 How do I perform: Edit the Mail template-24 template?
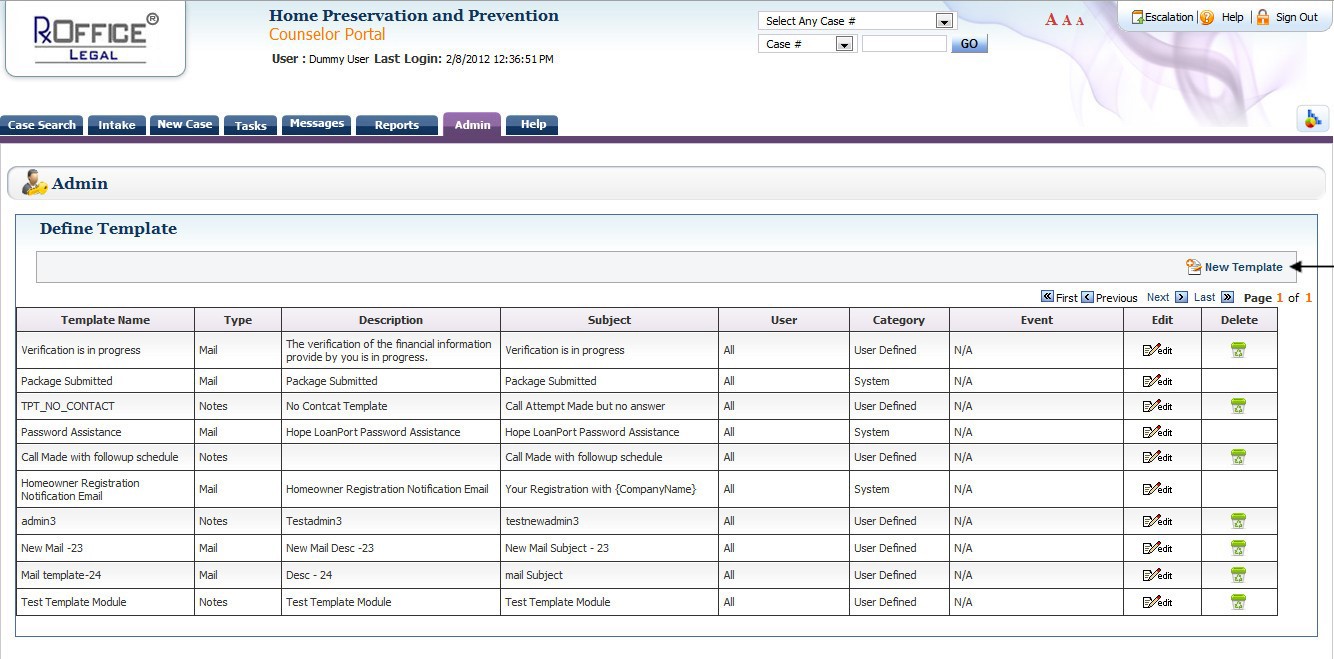coord(1157,575)
